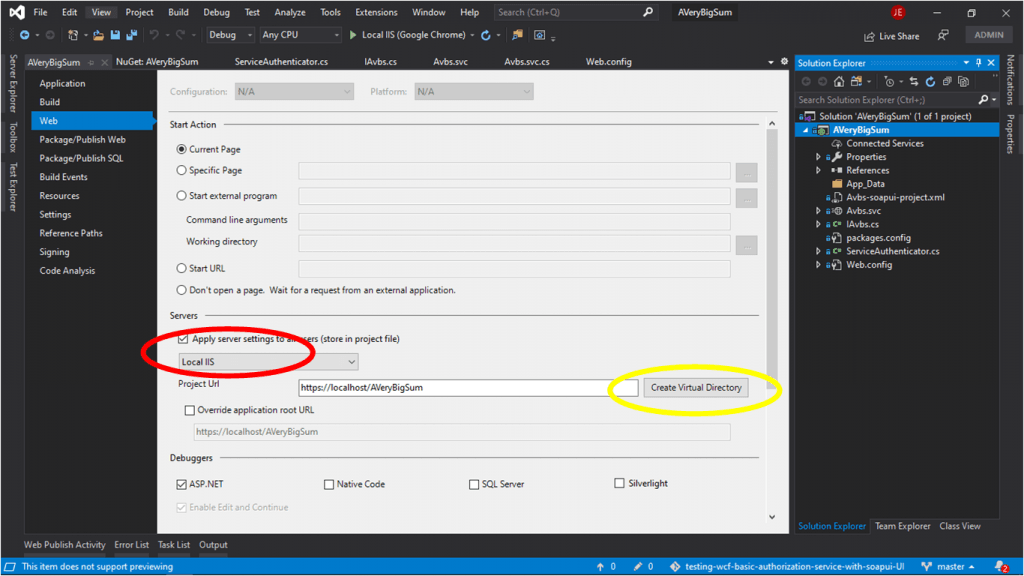The width and height of the screenshot is (1024, 576).
Task: Expand the ServiceAuthenticator.cs node
Action: click(818, 251)
